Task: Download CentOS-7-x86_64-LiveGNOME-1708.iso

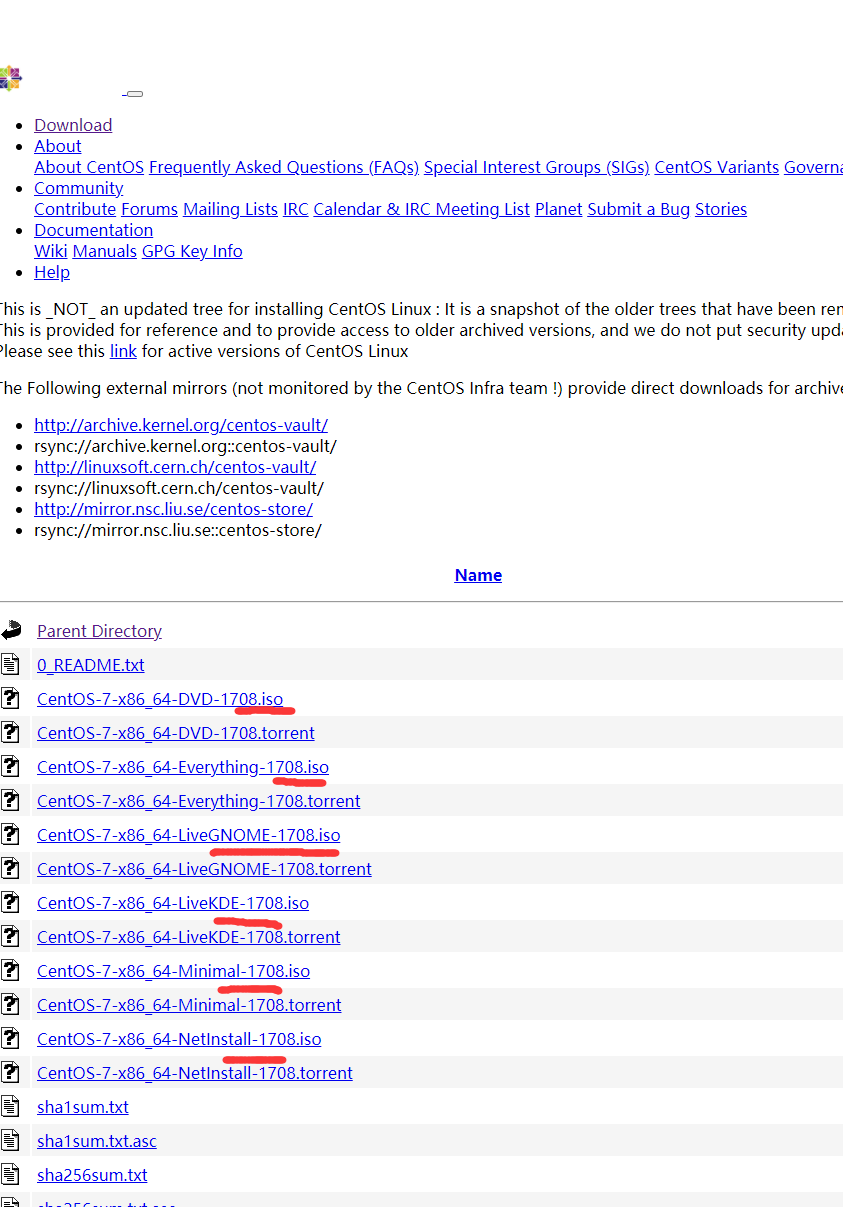Action: pyautogui.click(x=189, y=835)
